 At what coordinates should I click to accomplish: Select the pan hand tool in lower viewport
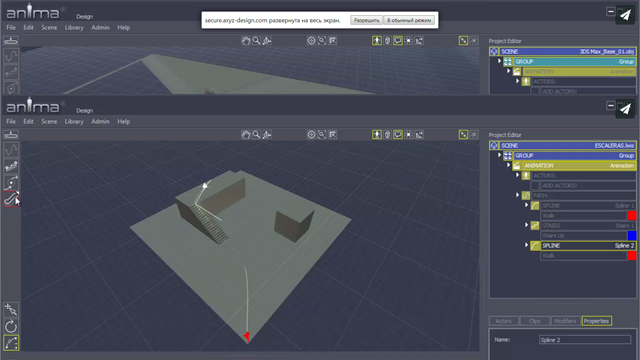[x=246, y=135]
